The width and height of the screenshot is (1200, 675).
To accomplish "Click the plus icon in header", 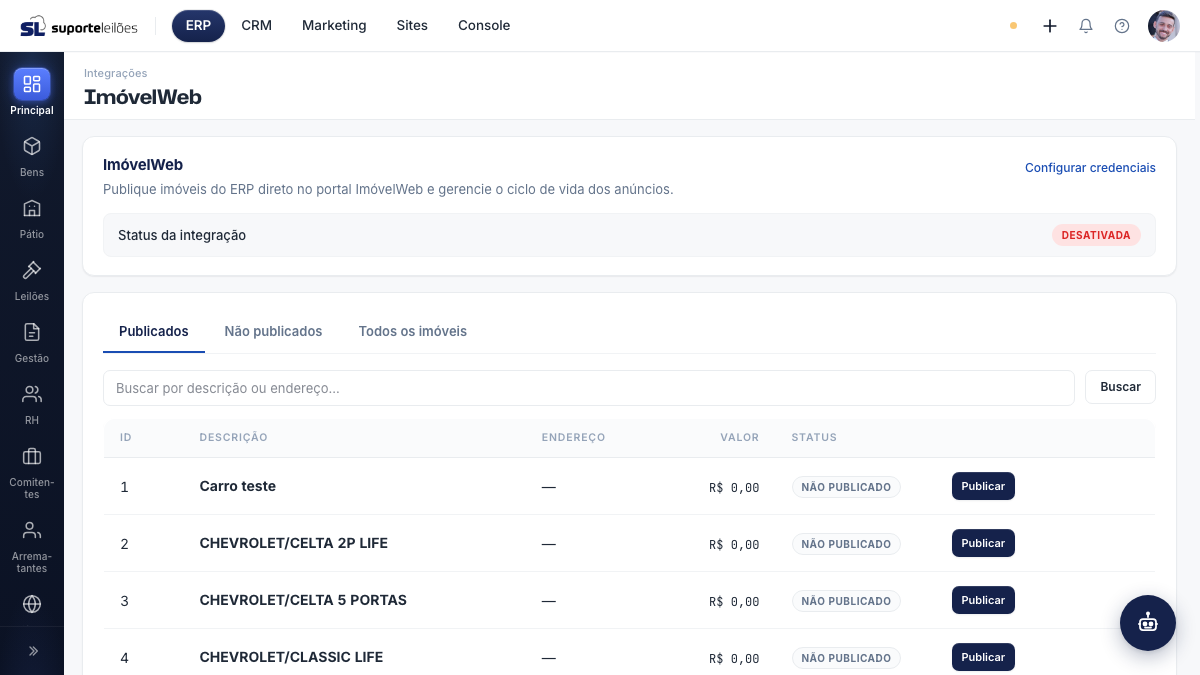I will 1050,26.
